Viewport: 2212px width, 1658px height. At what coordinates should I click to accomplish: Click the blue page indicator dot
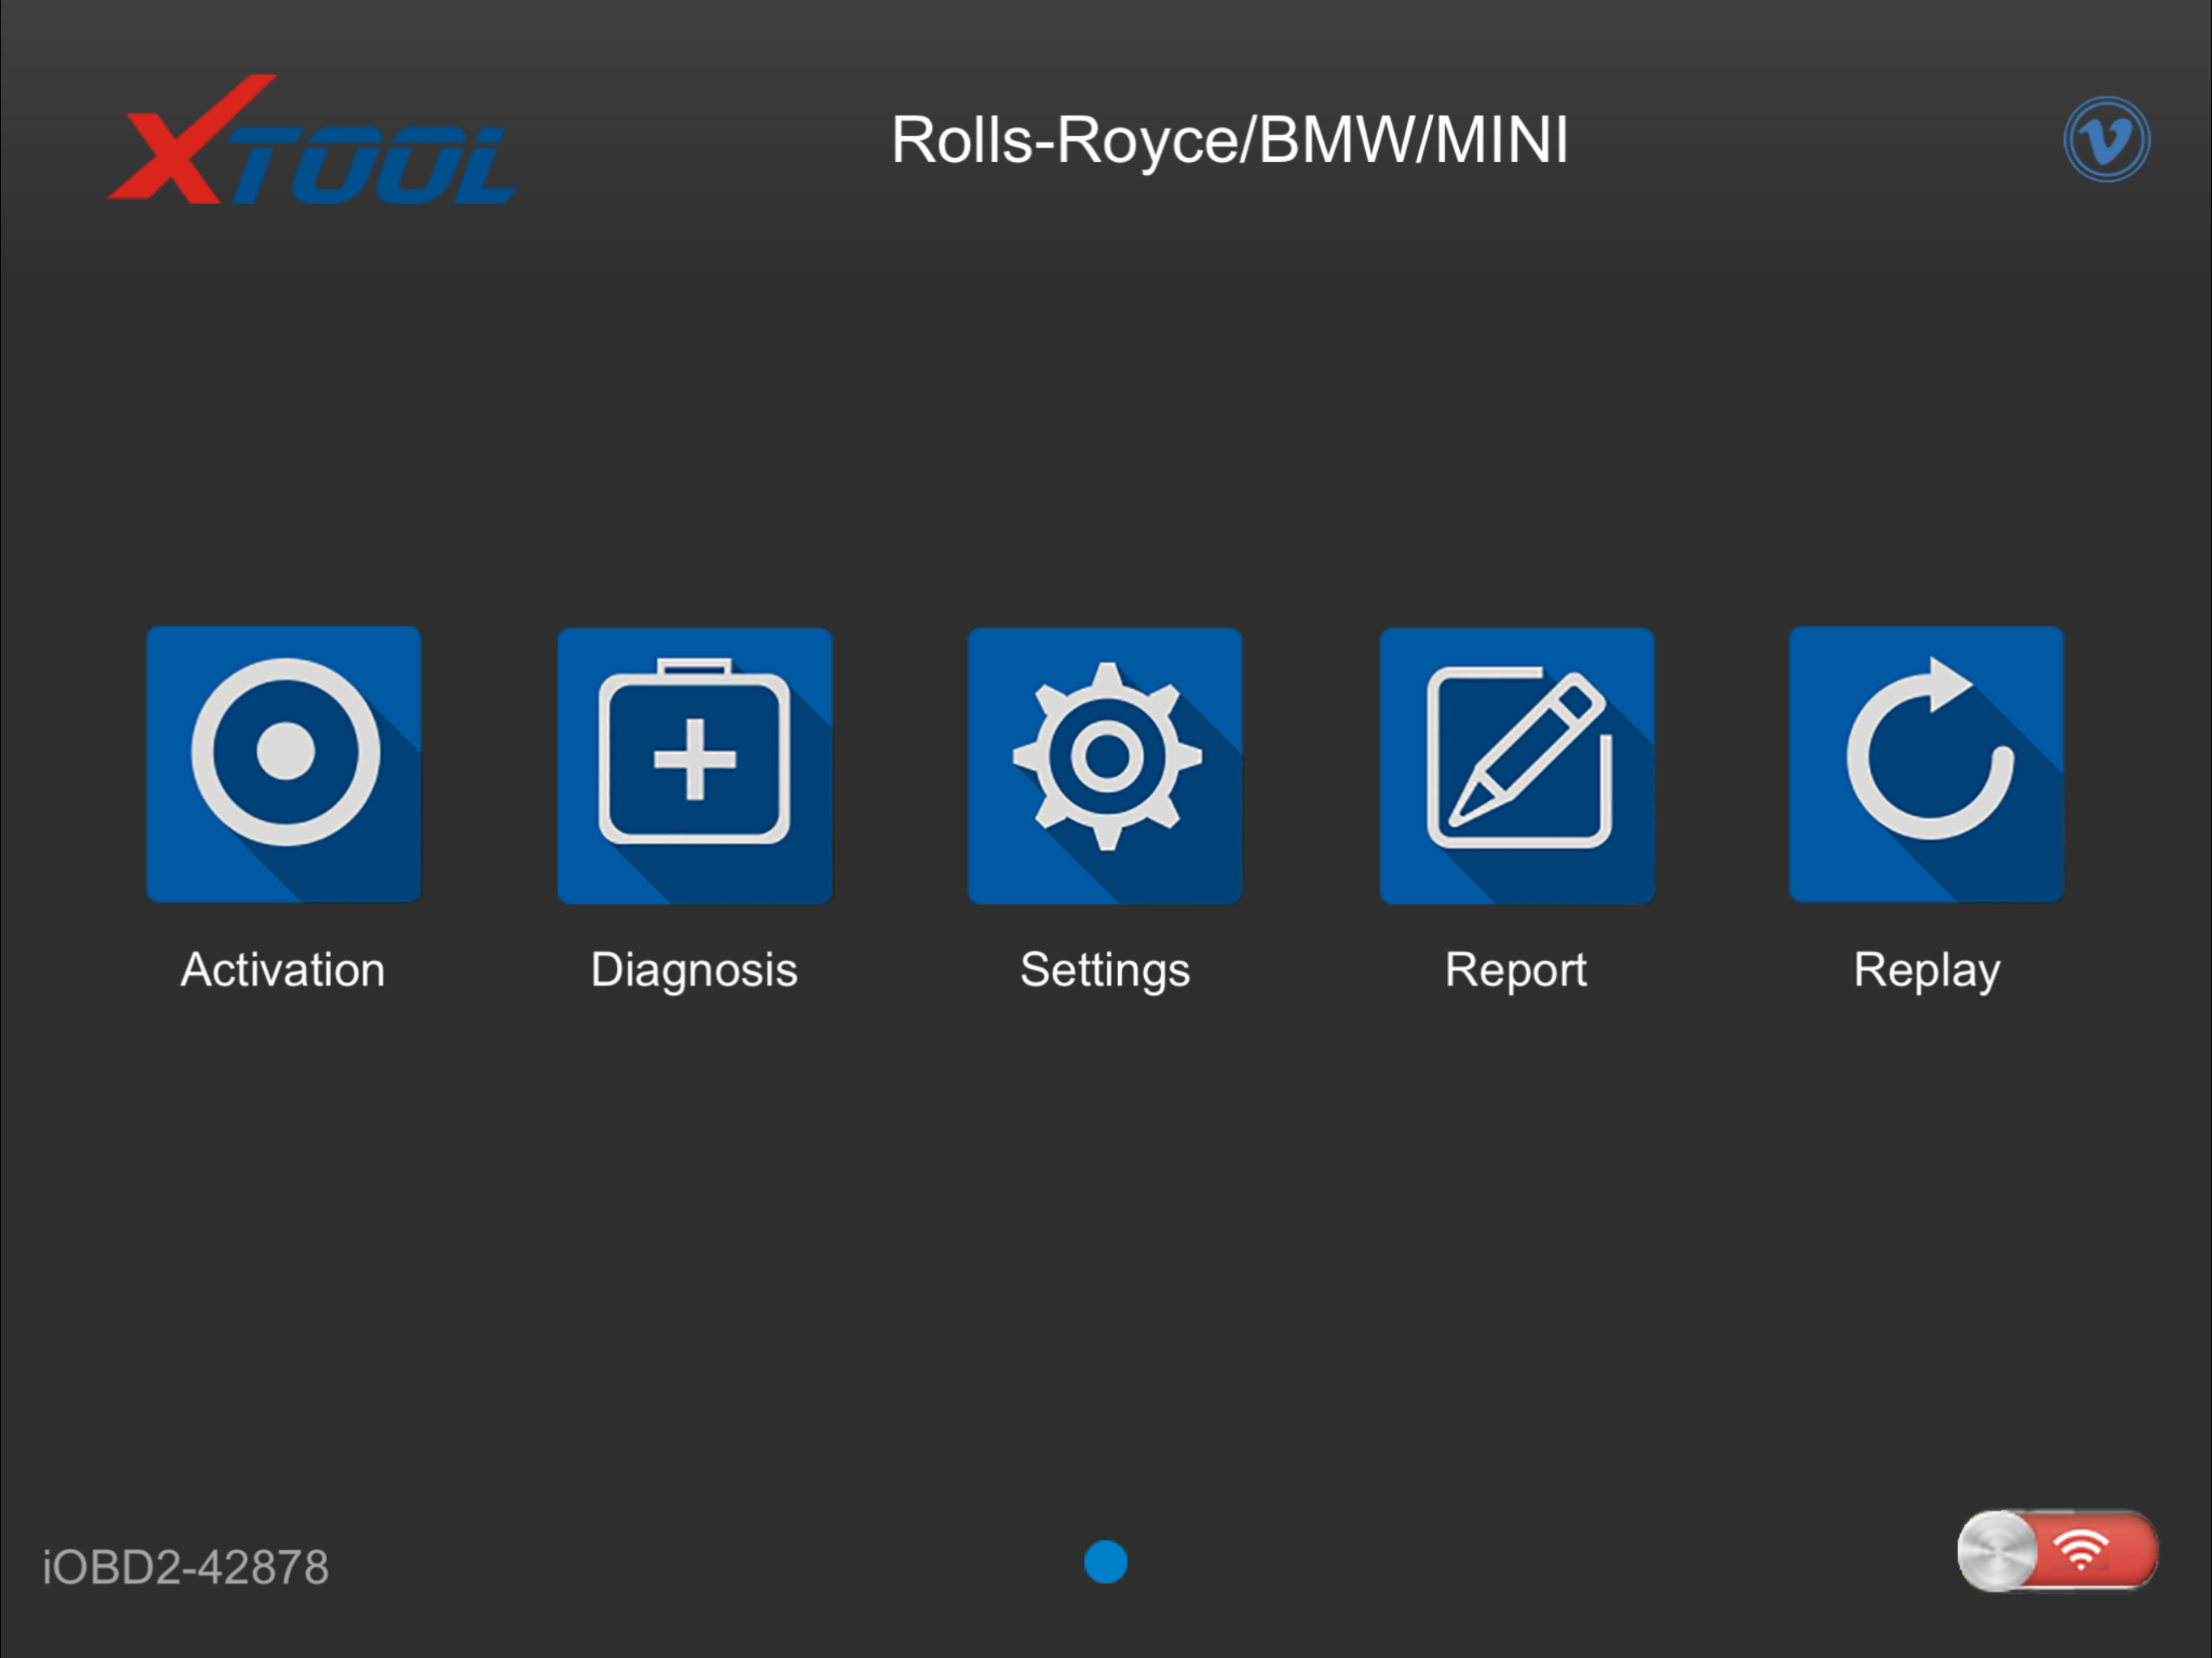tap(1105, 1562)
